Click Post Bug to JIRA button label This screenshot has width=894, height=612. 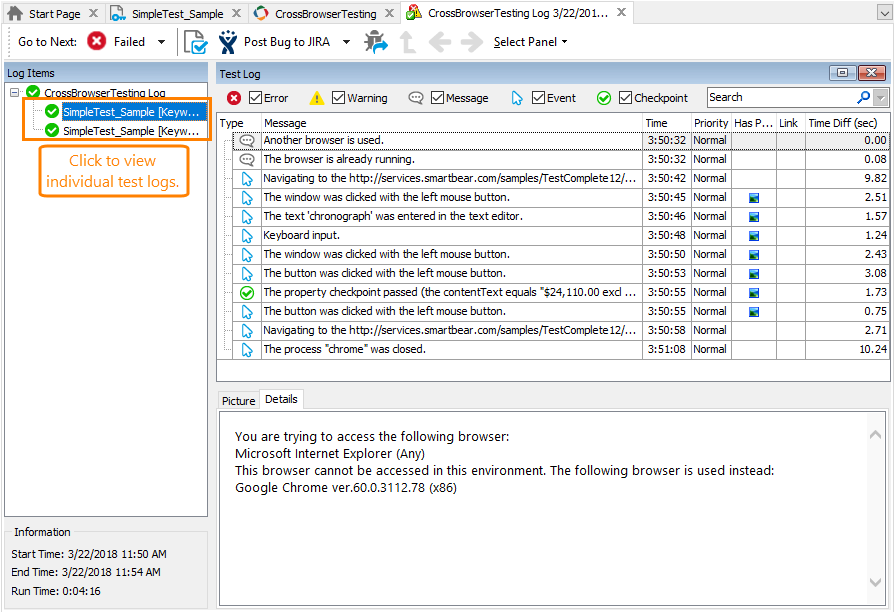point(287,42)
